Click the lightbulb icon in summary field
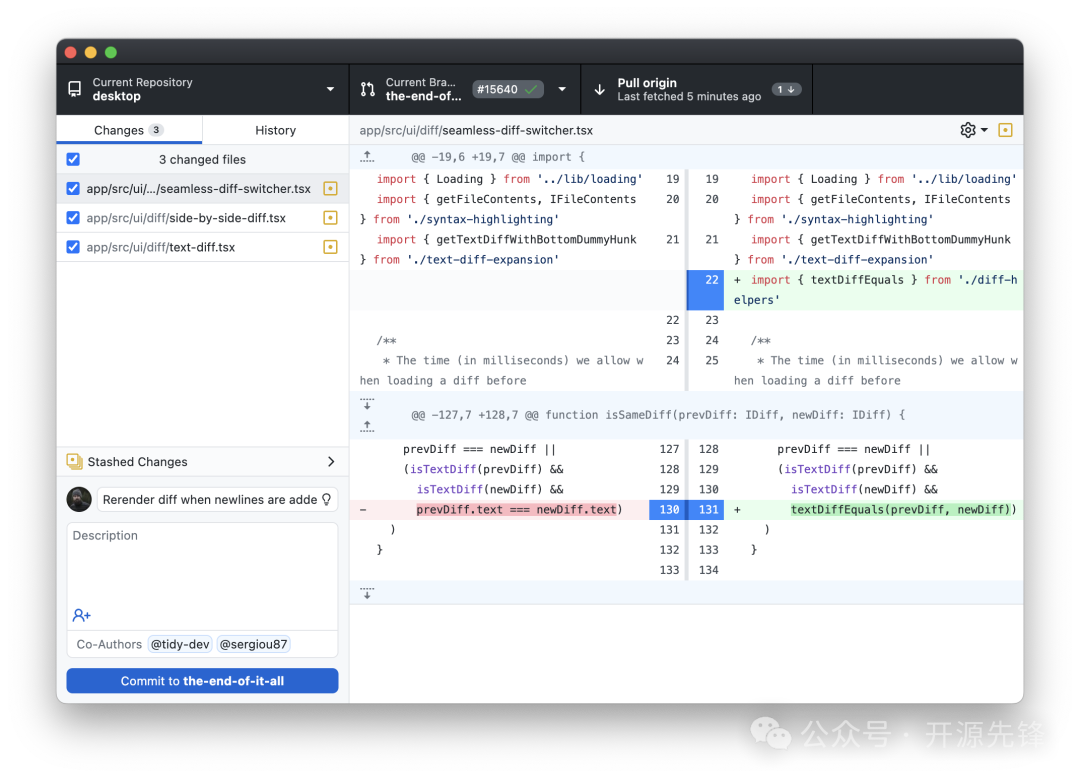Viewport: 1080px width, 778px height. (326, 499)
